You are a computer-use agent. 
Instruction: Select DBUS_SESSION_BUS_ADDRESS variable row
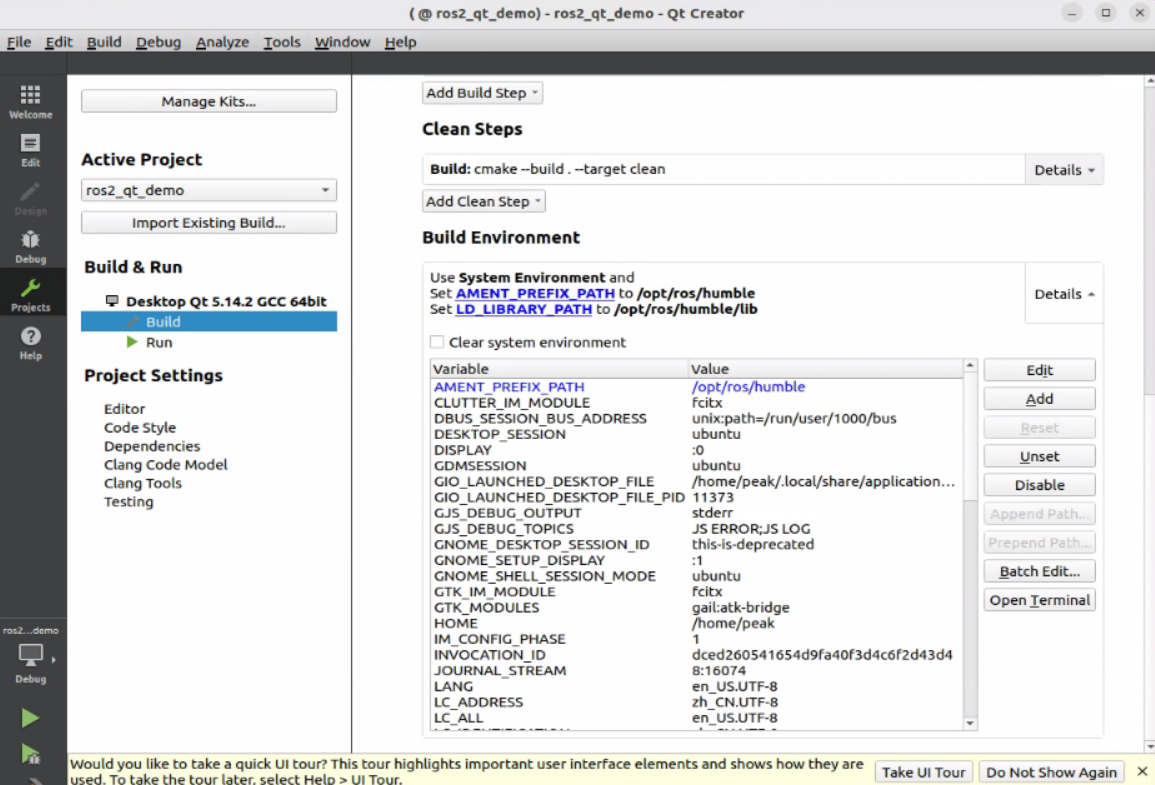696,418
